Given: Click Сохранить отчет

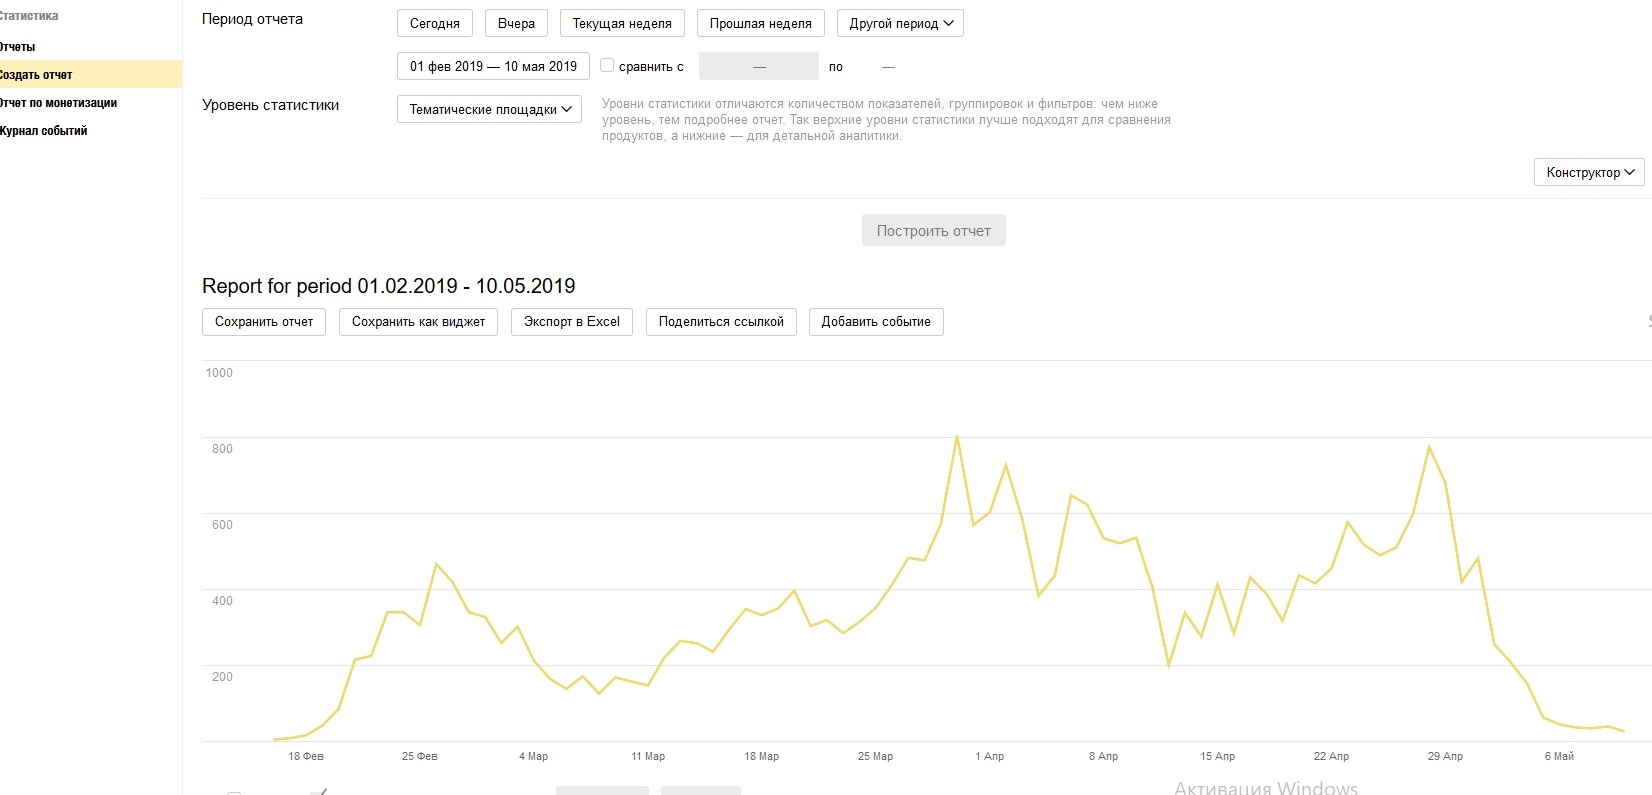Looking at the screenshot, I should point(264,322).
